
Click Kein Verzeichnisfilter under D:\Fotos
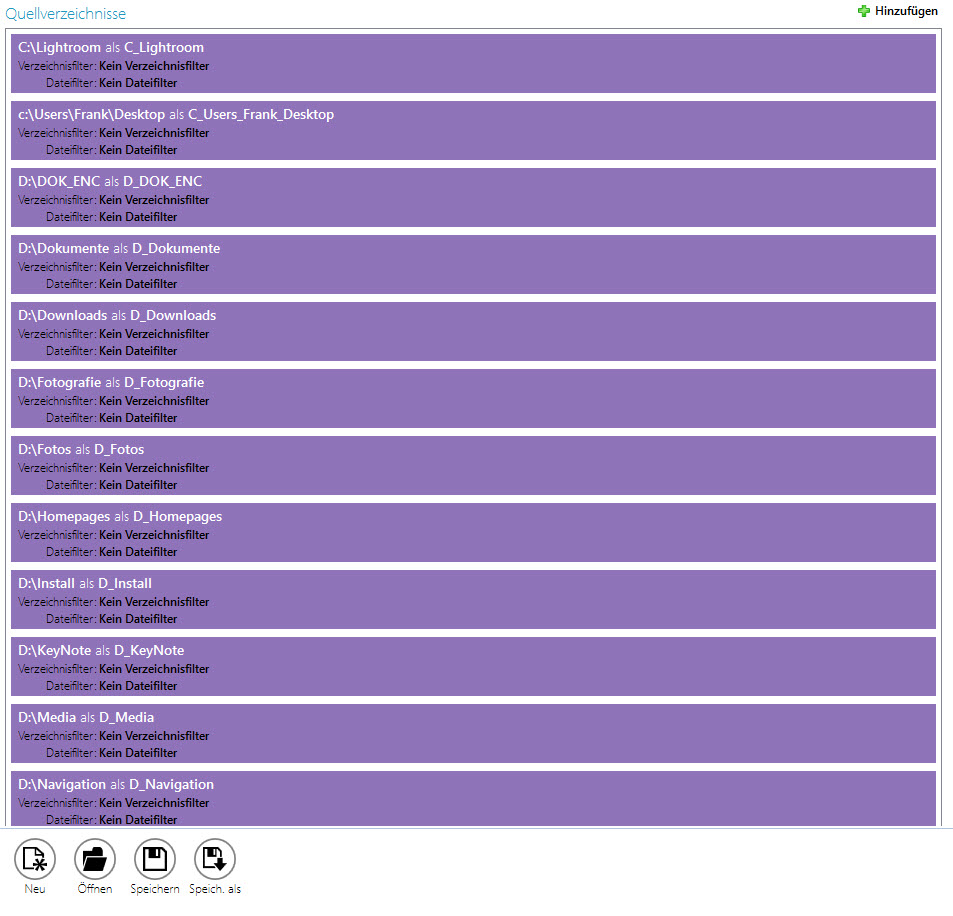[154, 468]
